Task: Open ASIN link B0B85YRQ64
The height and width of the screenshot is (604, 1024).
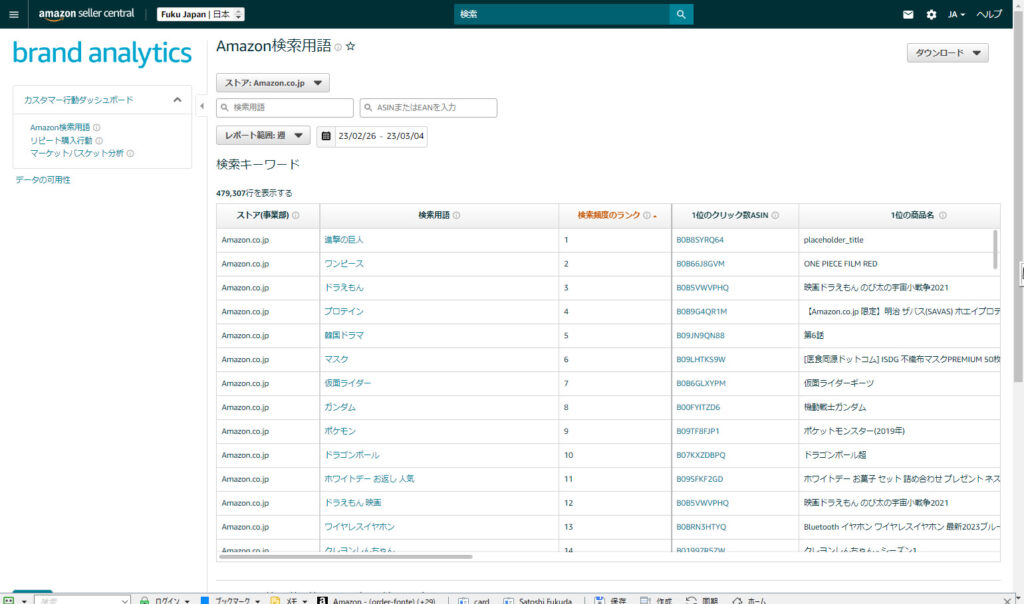Action: (x=700, y=240)
